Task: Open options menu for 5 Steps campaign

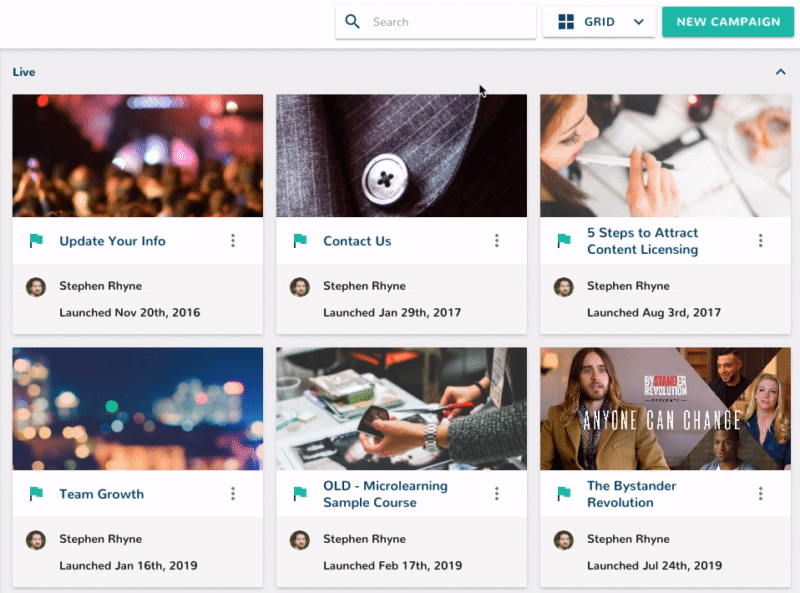Action: pos(761,241)
